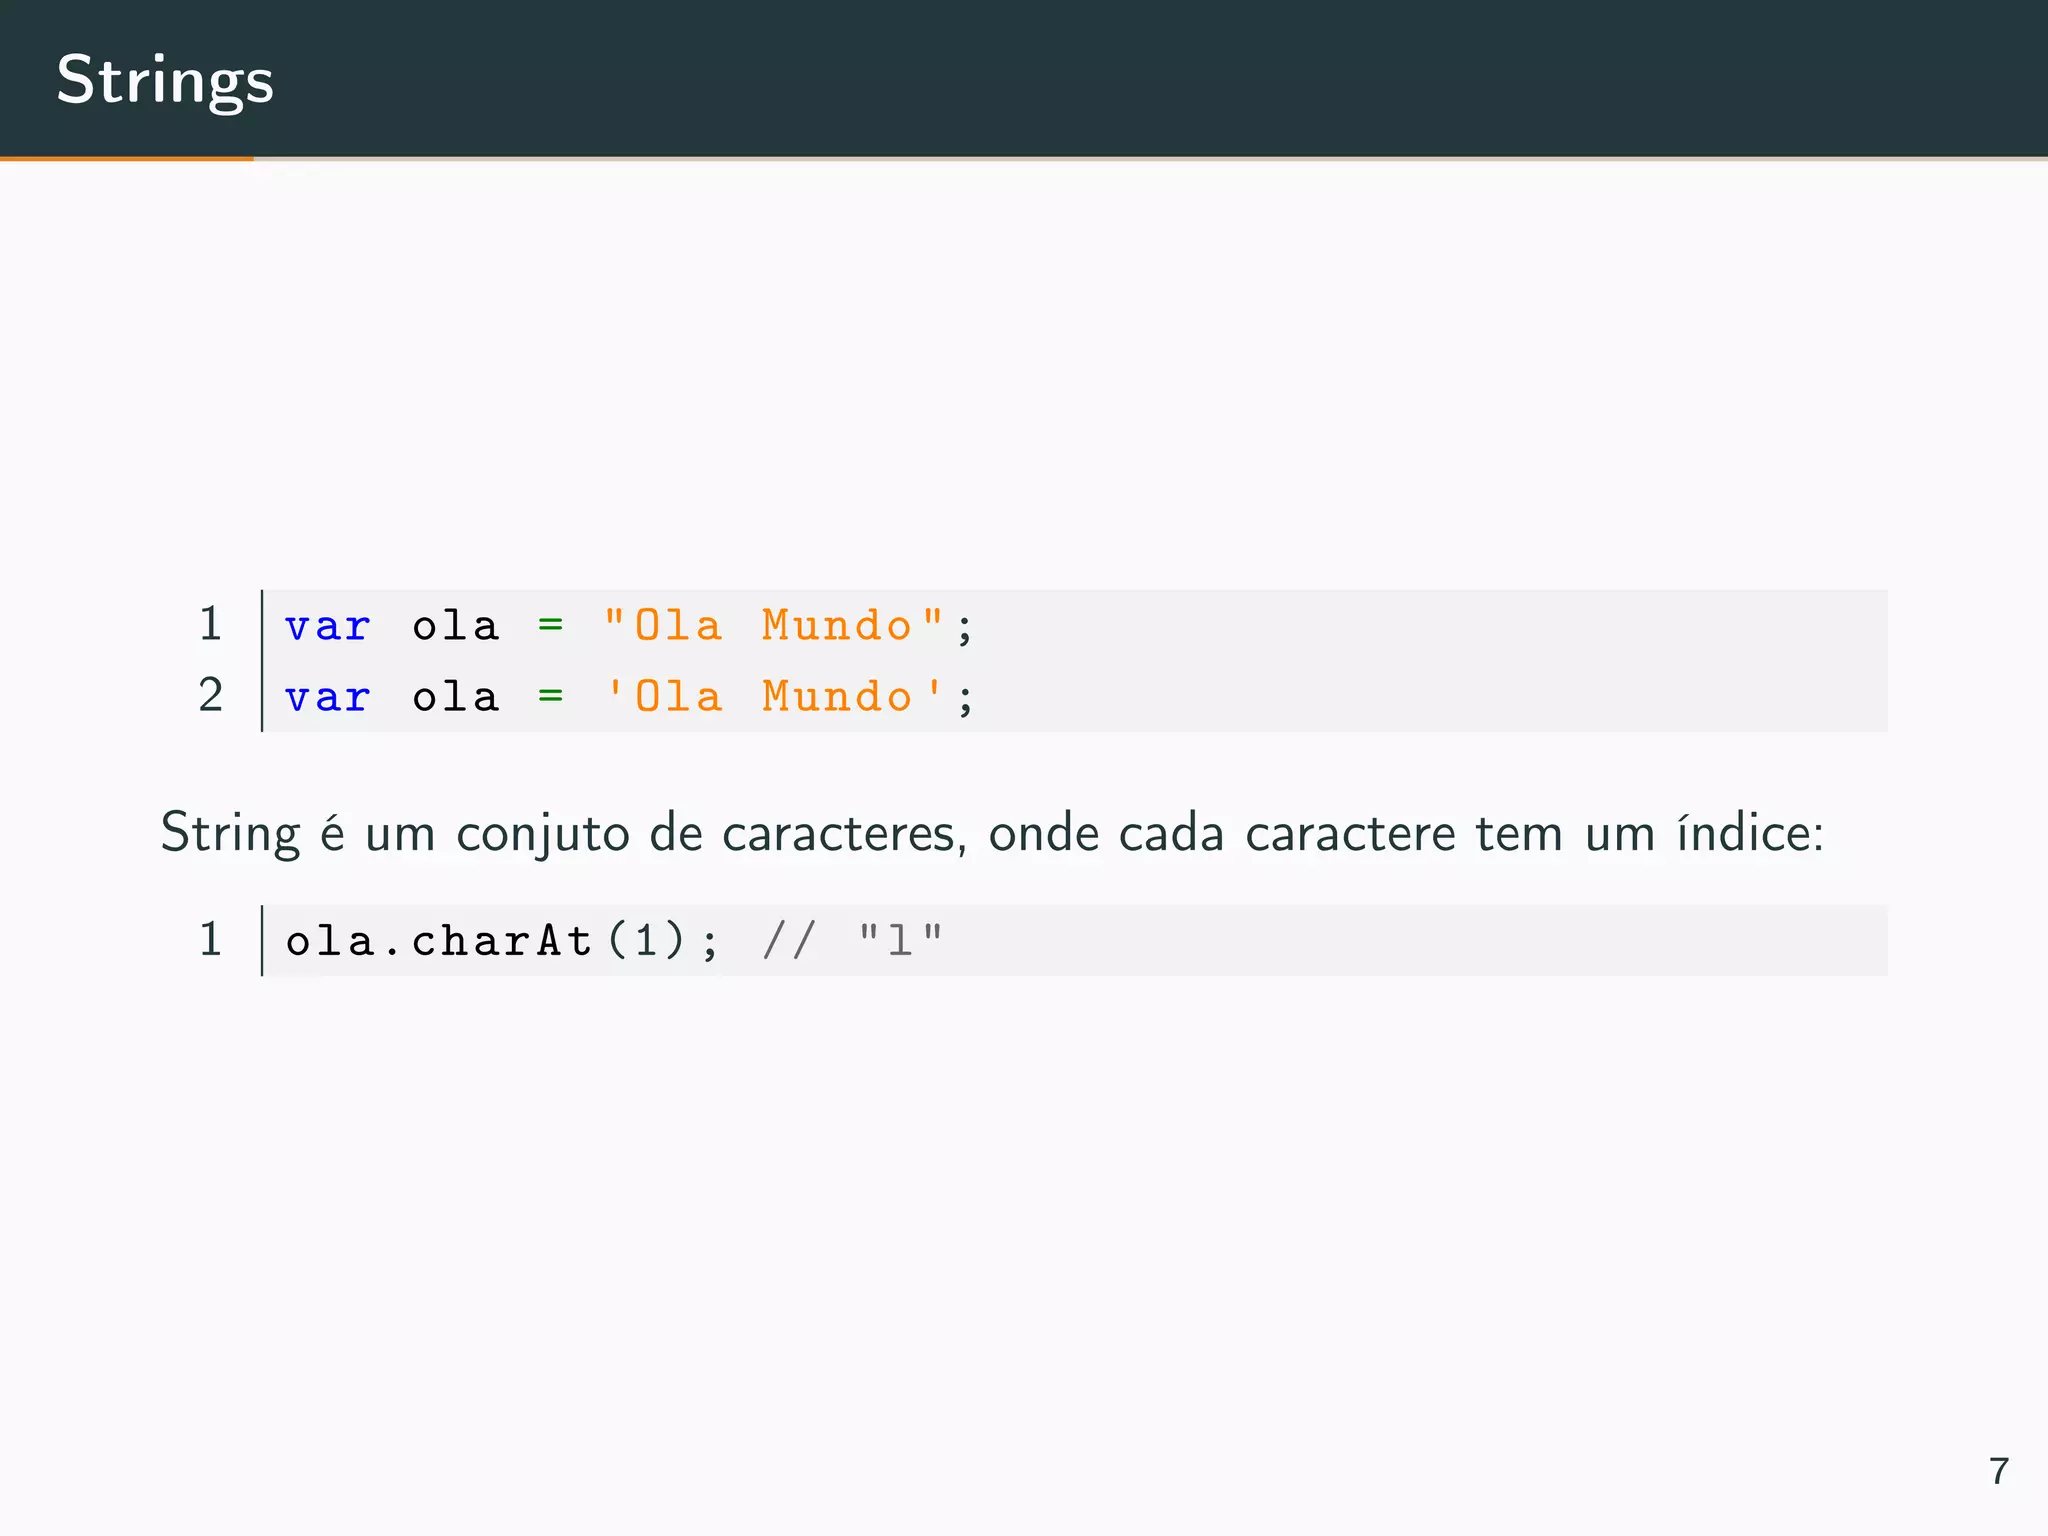The width and height of the screenshot is (2048, 1536).
Task: Select the double-quoted "Ola Mundo" string
Action: click(773, 626)
